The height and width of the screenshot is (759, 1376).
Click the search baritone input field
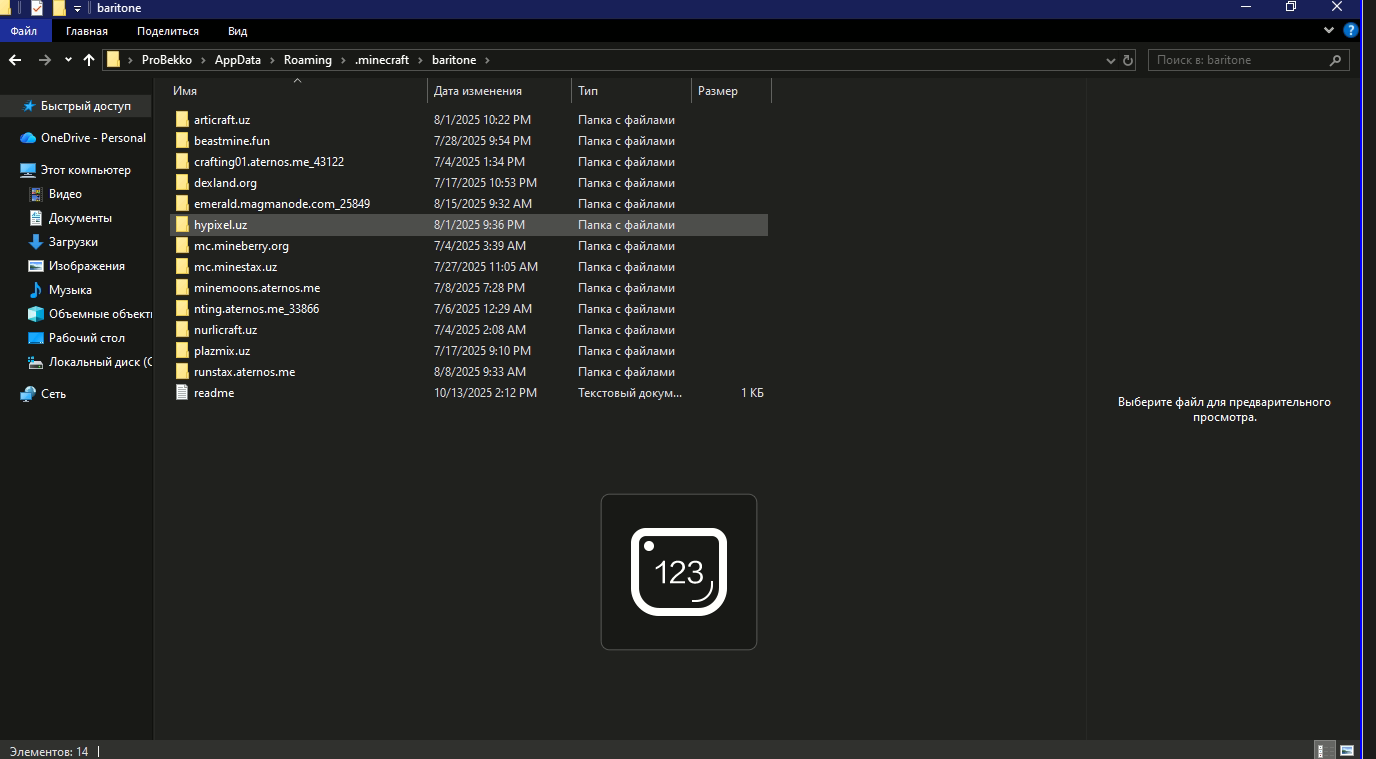click(x=1240, y=60)
